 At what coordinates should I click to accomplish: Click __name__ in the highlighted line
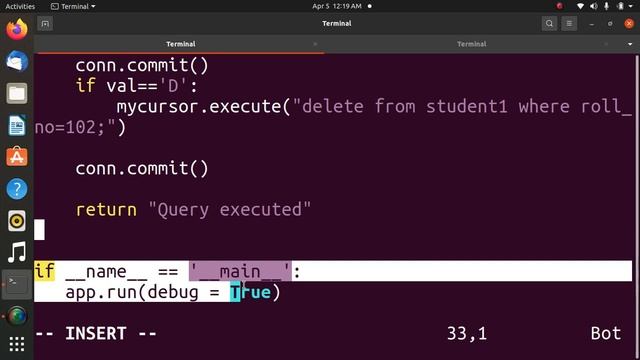106,272
